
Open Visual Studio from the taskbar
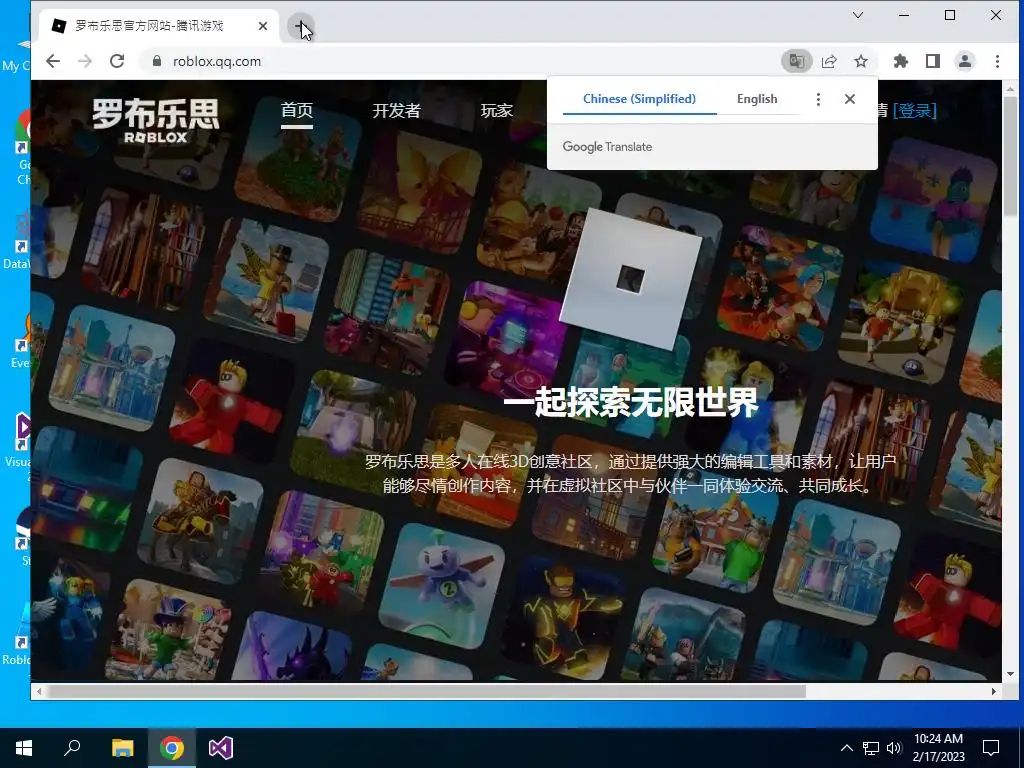point(221,748)
